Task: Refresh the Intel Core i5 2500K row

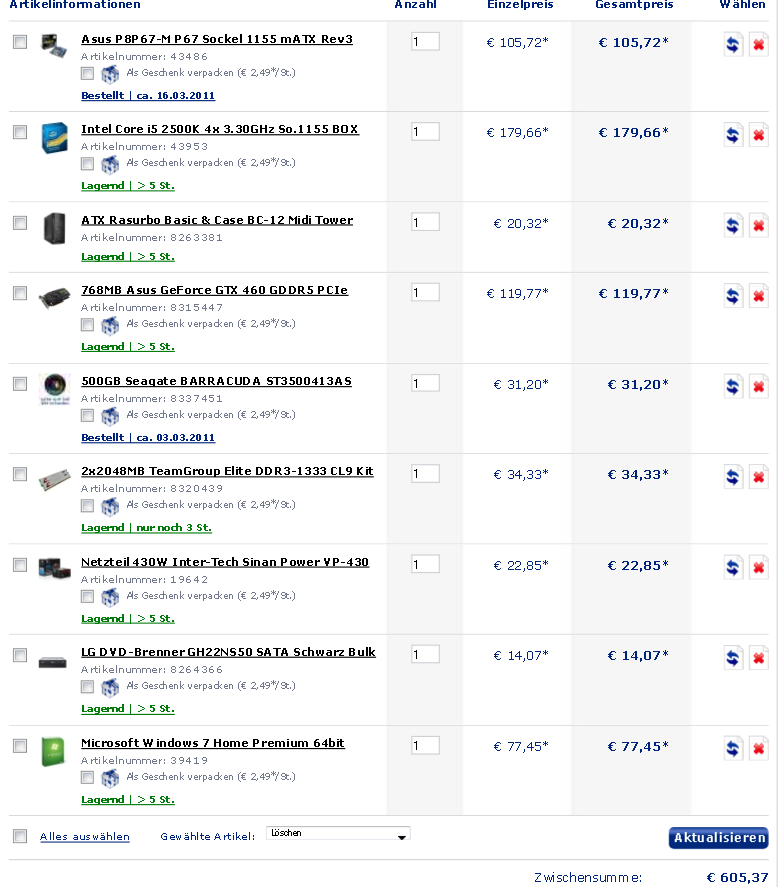Action: click(x=733, y=135)
